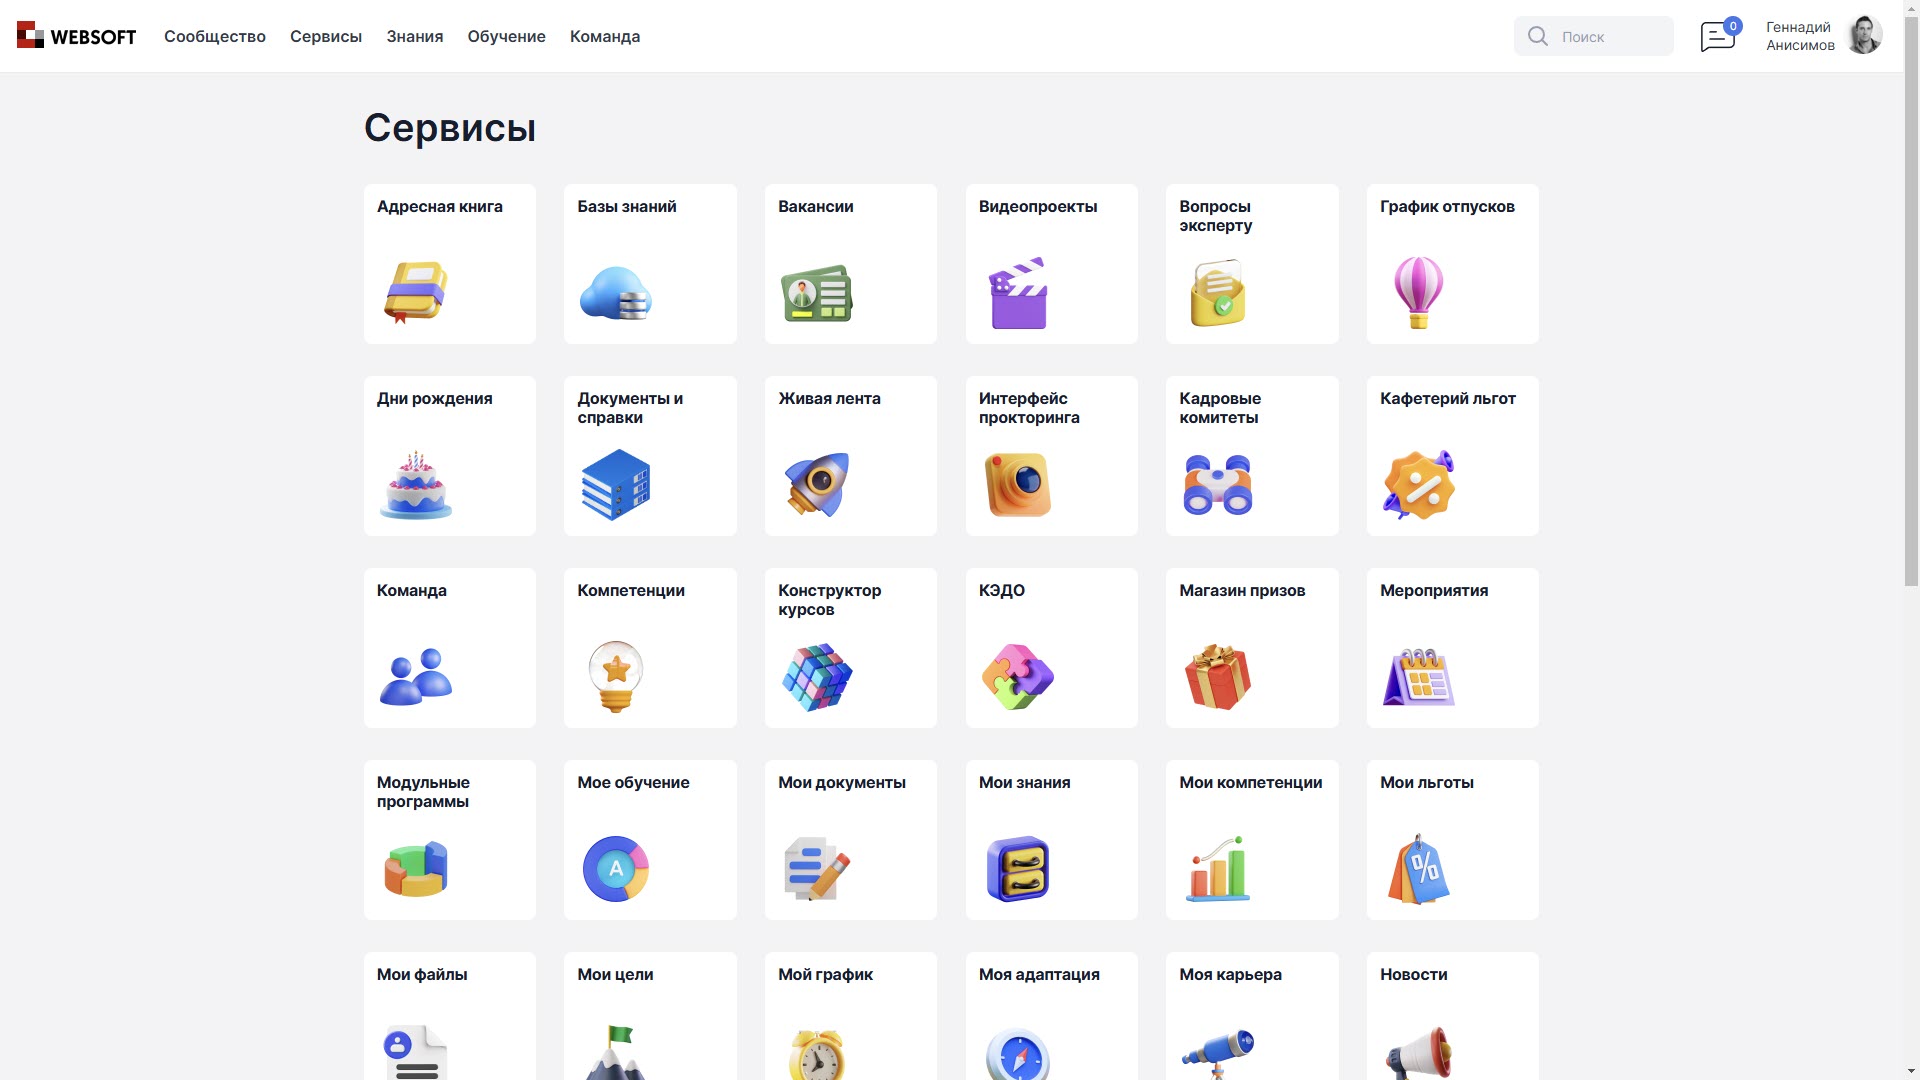This screenshot has height=1080, width=1920.
Task: Open the Мероприятия calendar icon
Action: [1418, 677]
